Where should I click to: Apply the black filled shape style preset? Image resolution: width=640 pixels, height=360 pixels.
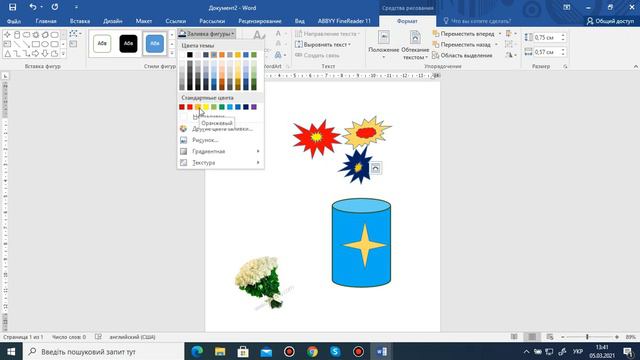pos(128,44)
